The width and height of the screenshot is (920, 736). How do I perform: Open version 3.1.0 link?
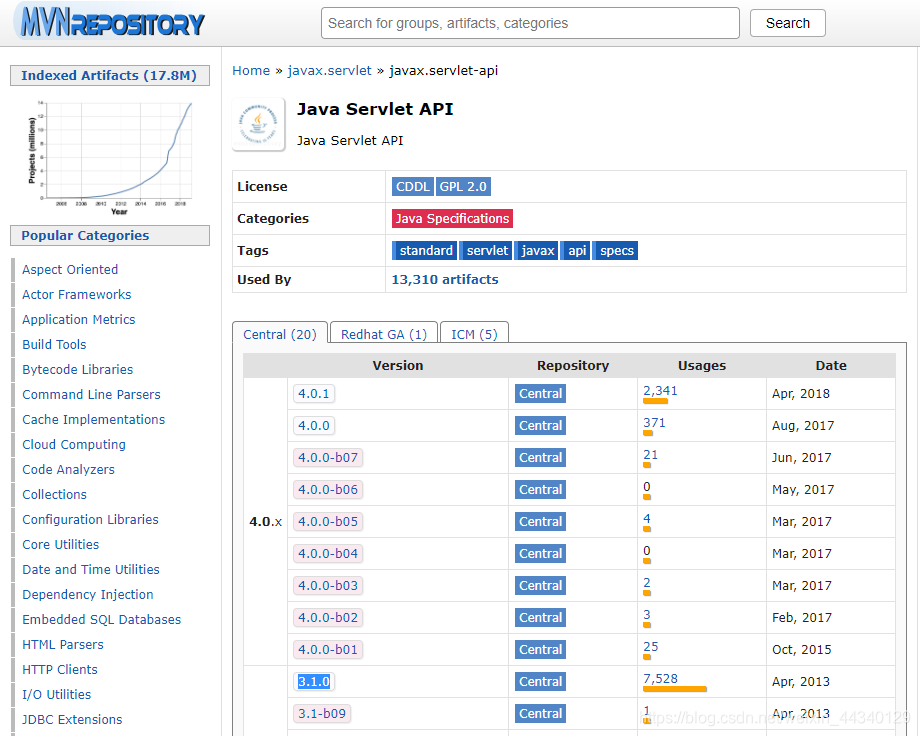coord(314,681)
